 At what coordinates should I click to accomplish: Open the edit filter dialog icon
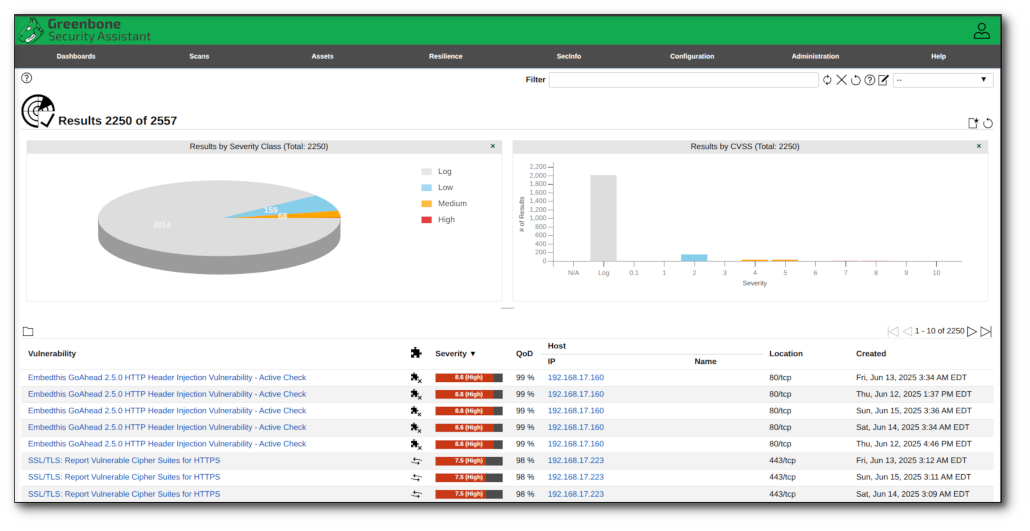[x=883, y=80]
